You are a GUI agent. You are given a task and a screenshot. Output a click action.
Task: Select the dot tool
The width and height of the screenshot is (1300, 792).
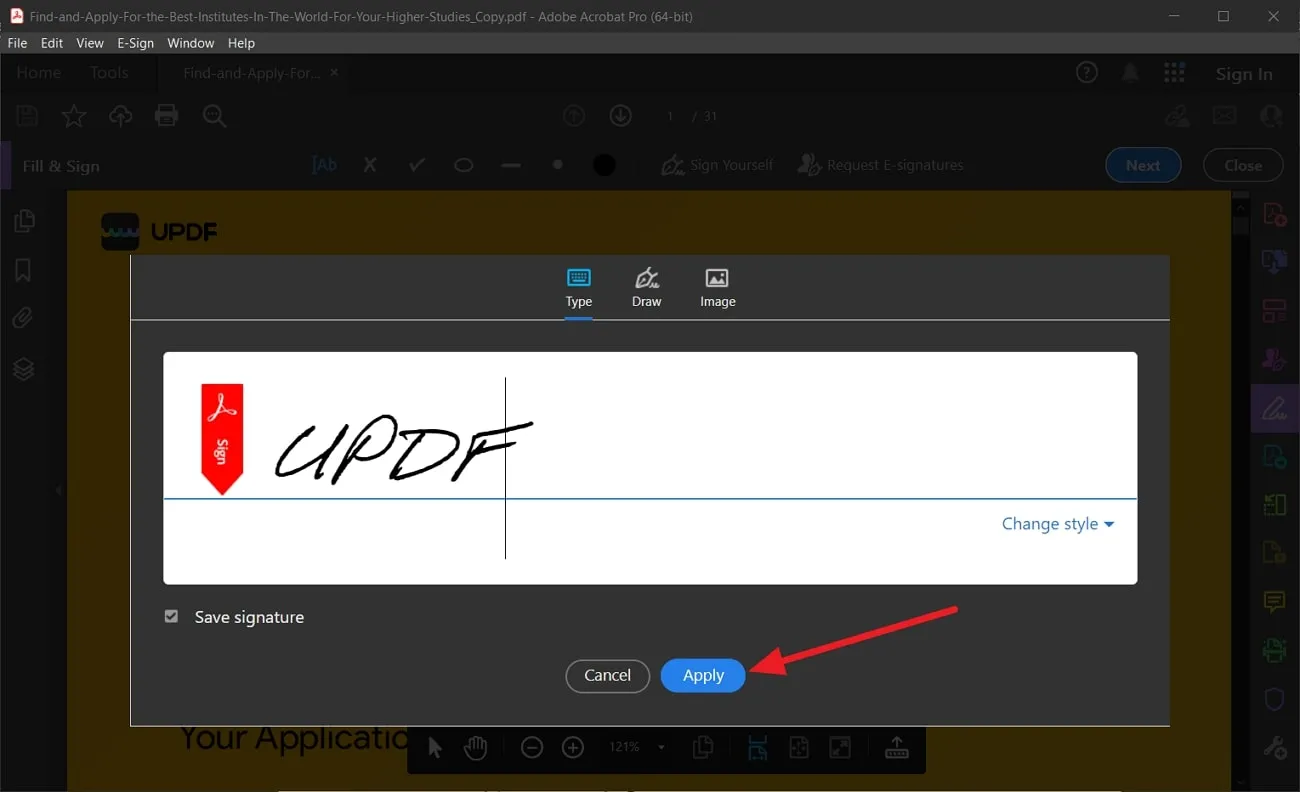[x=558, y=165]
